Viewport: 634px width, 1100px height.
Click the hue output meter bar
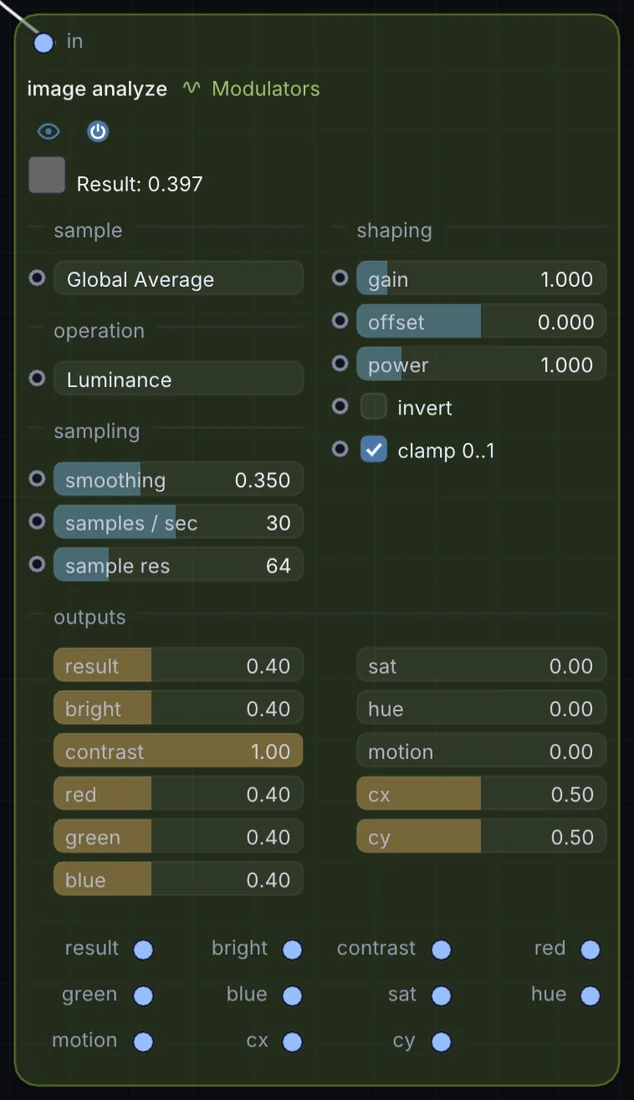[481, 708]
